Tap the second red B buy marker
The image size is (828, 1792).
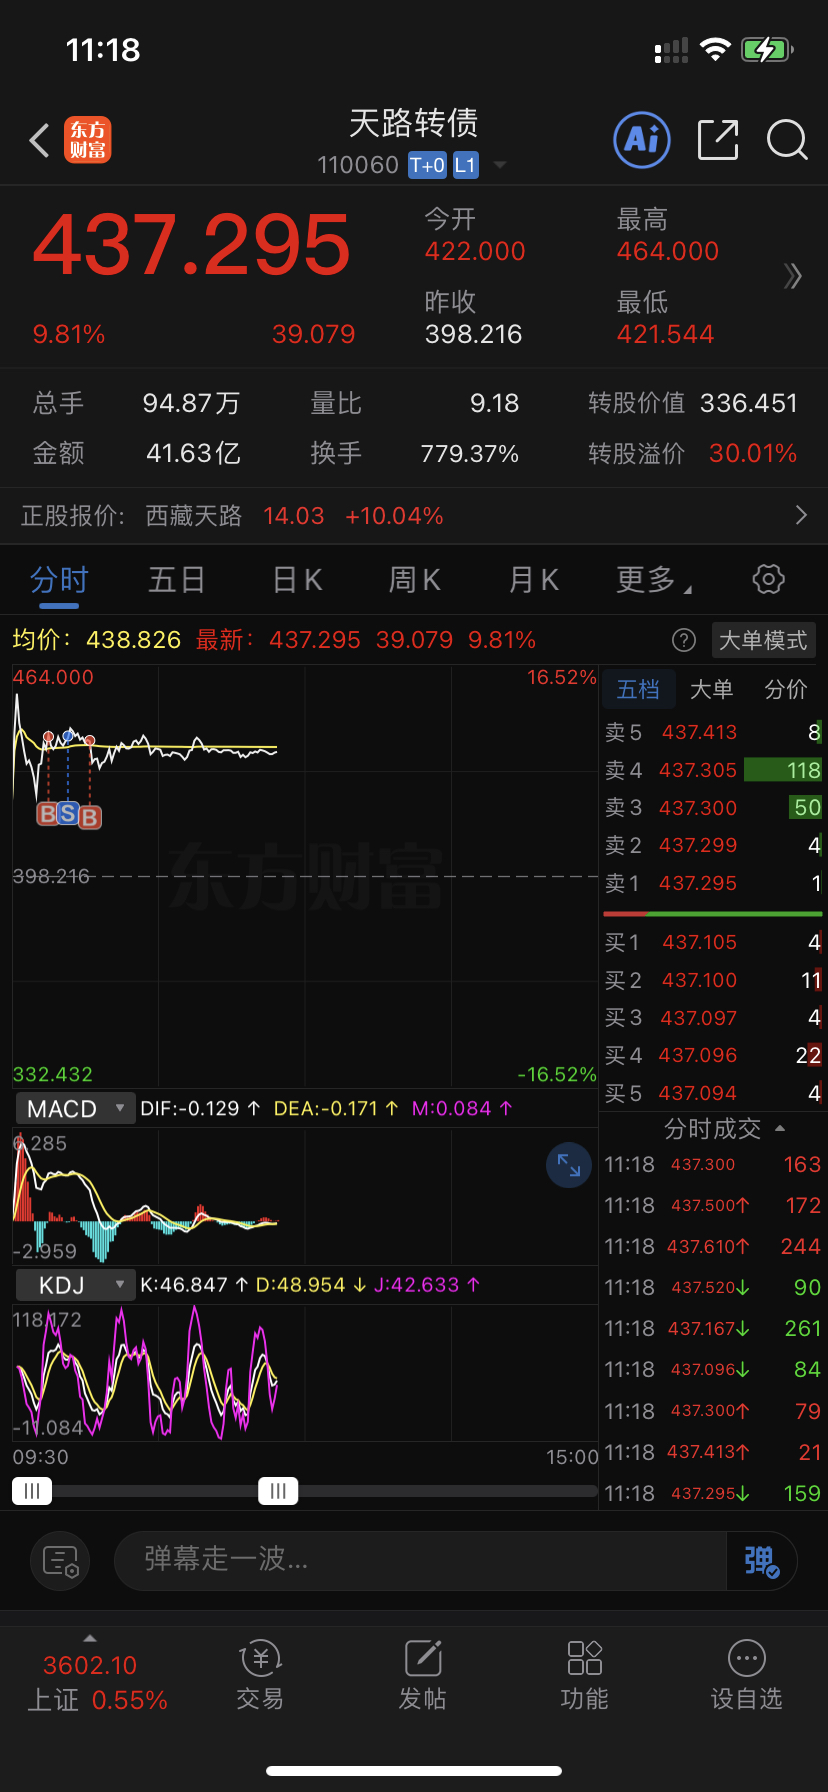tap(89, 817)
